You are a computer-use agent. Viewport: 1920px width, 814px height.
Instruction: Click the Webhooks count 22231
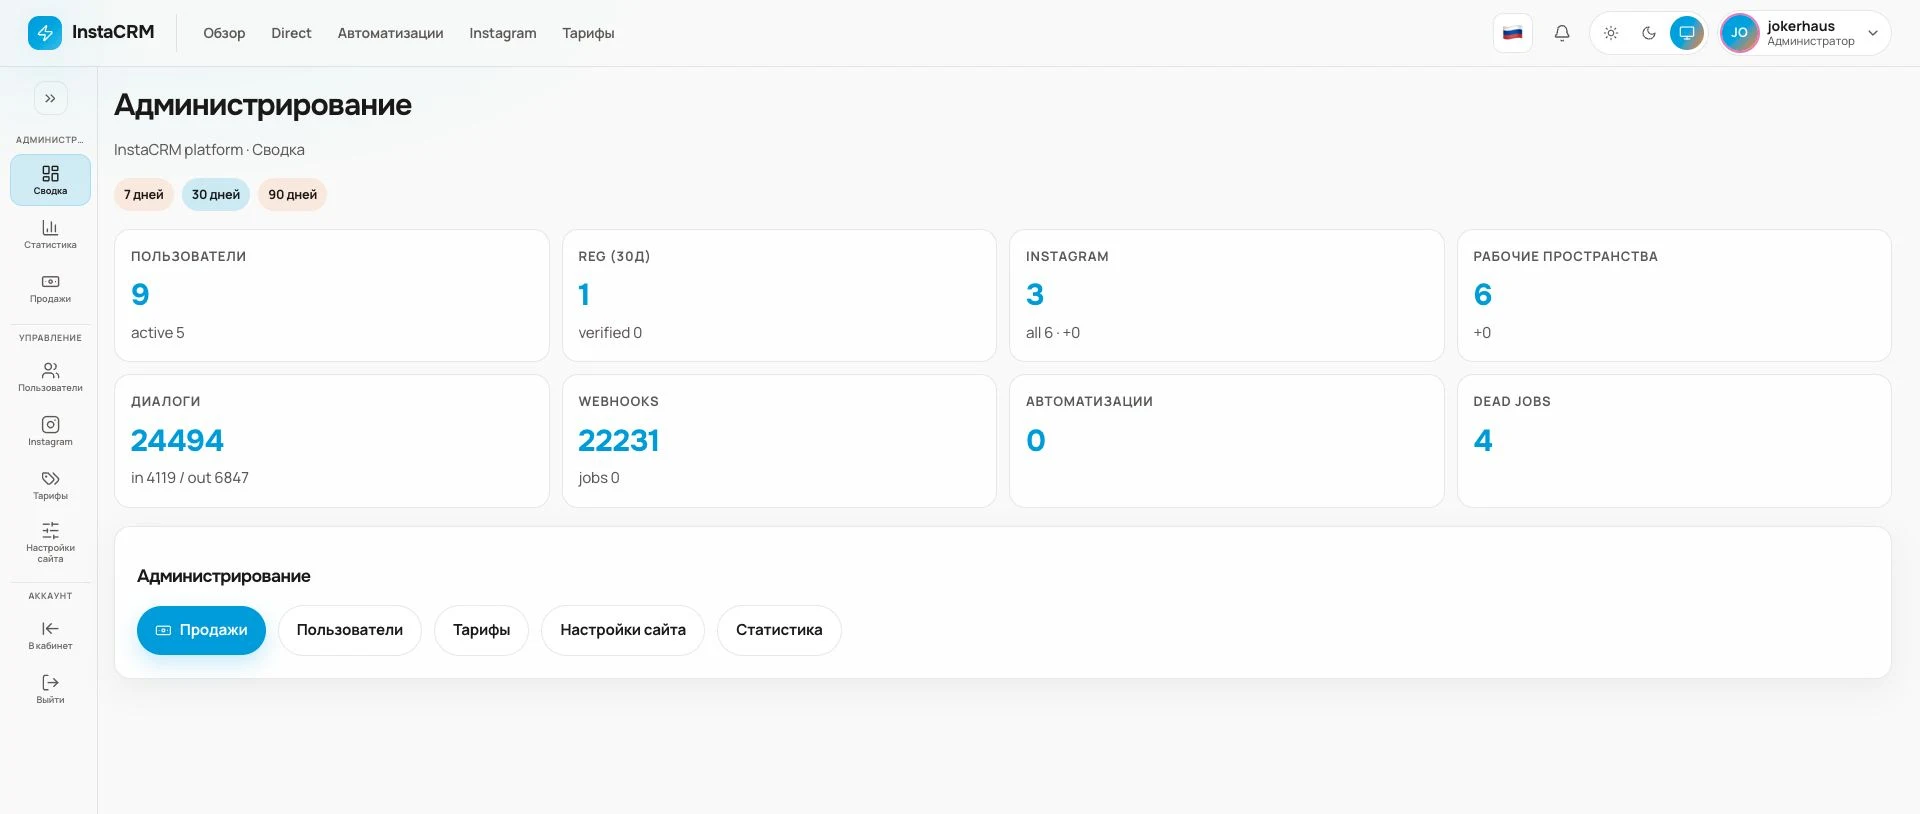[x=618, y=440]
